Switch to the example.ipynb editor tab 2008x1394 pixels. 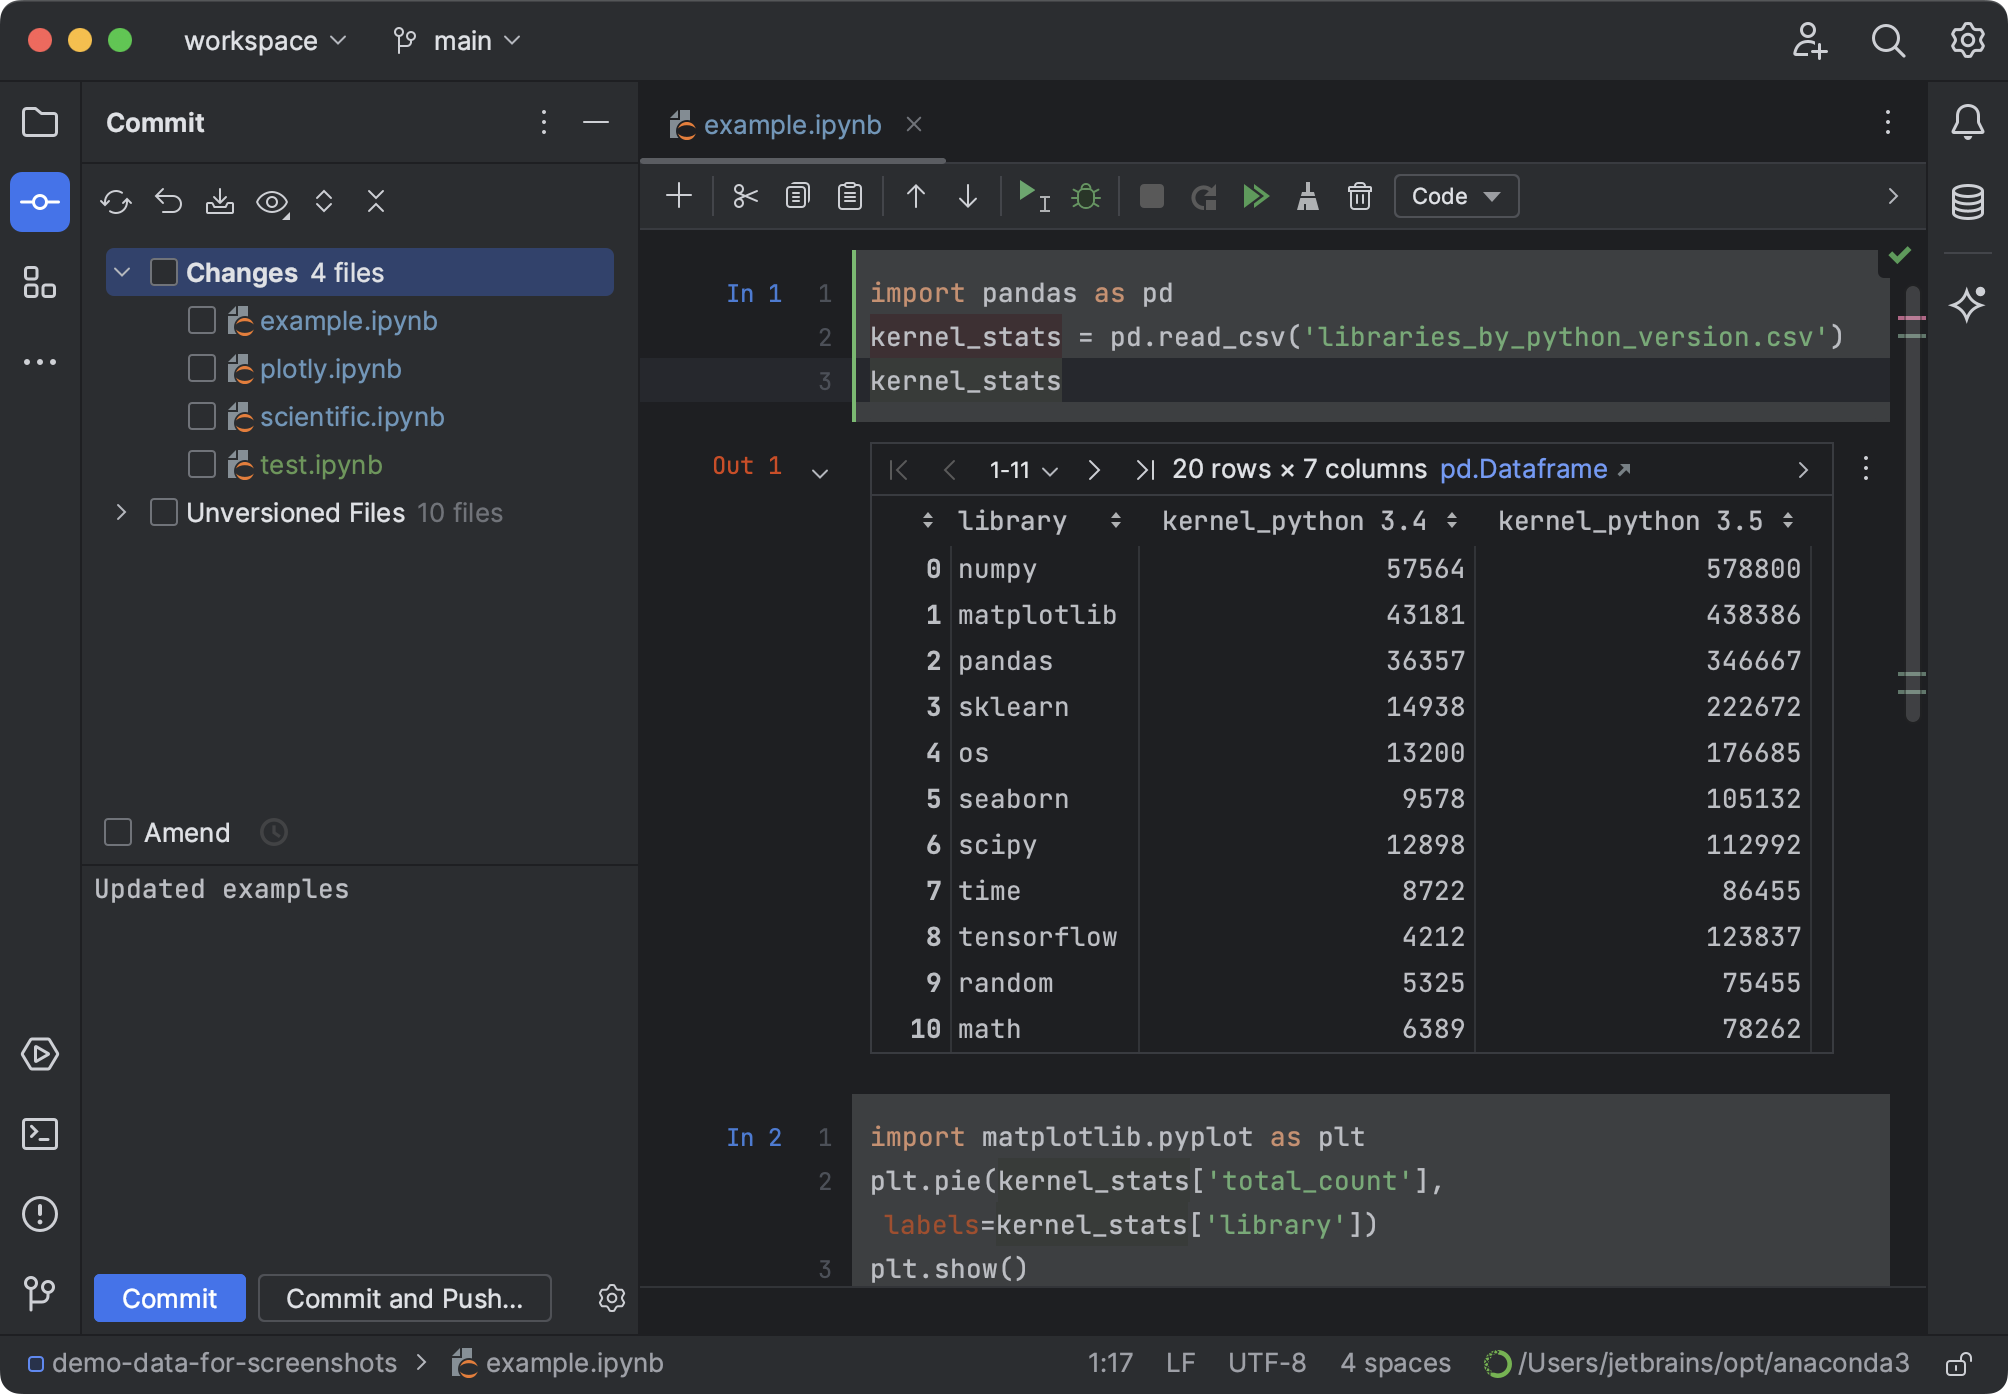pos(791,124)
